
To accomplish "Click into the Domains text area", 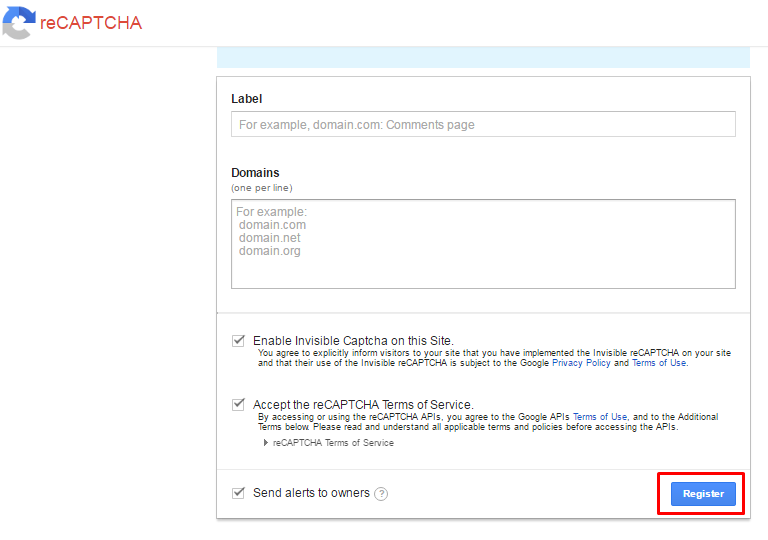I will 483,244.
